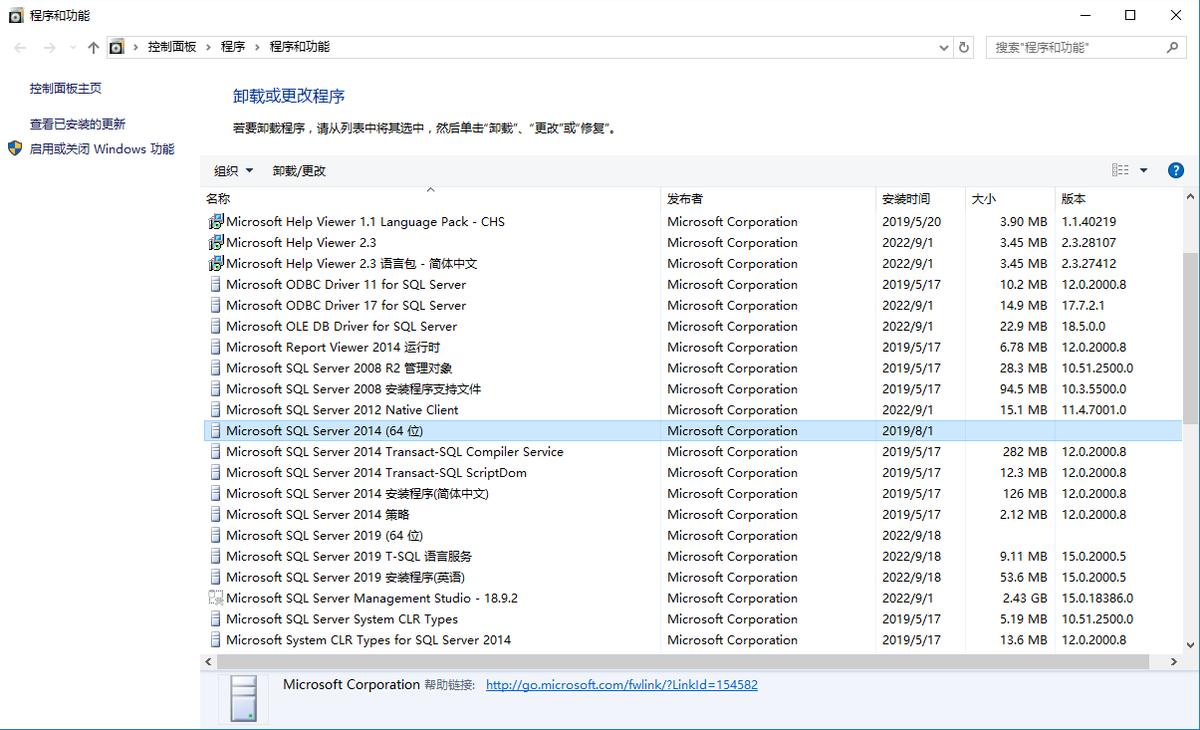This screenshot has width=1200, height=730.
Task: Sort by the 安装时间 column header
Action: coord(921,199)
